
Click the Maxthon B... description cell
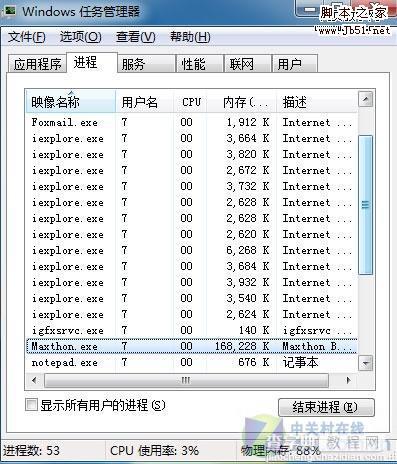(x=317, y=346)
